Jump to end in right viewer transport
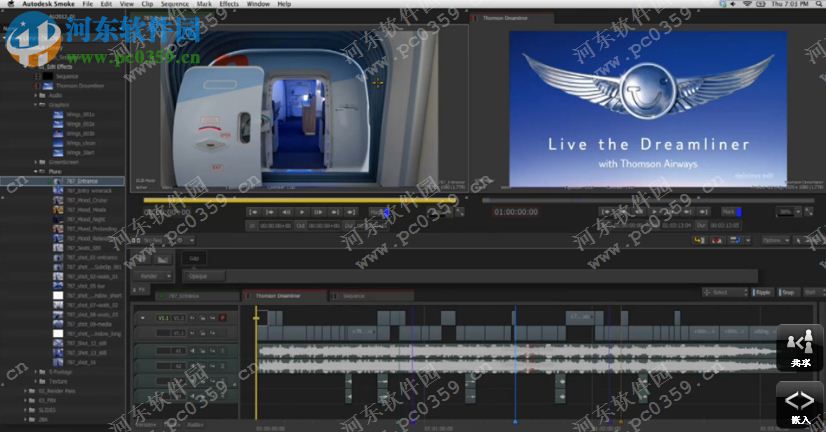This screenshot has width=826, height=432. [703, 212]
